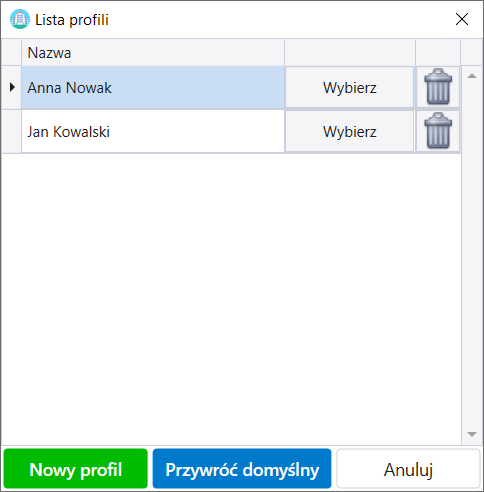This screenshot has width=484, height=492.
Task: Click the blank area below profile list
Action: 231,299
